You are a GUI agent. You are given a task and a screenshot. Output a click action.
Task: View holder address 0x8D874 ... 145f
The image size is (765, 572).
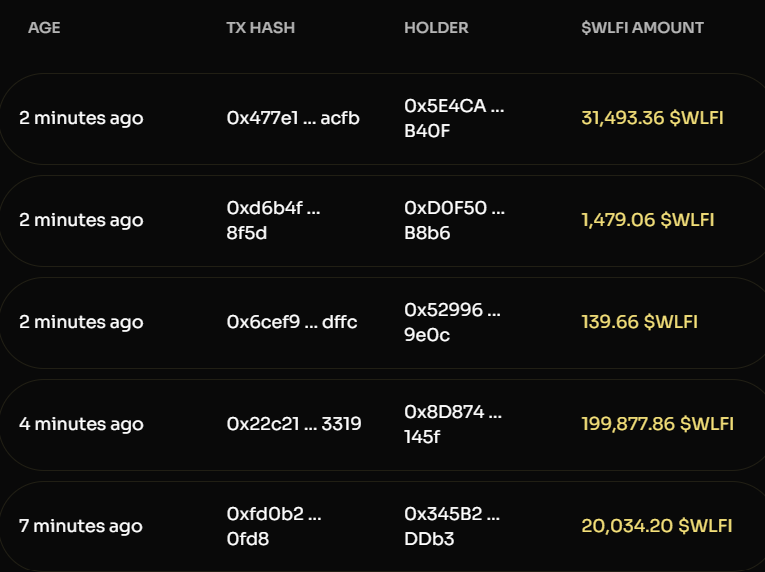tap(452, 424)
